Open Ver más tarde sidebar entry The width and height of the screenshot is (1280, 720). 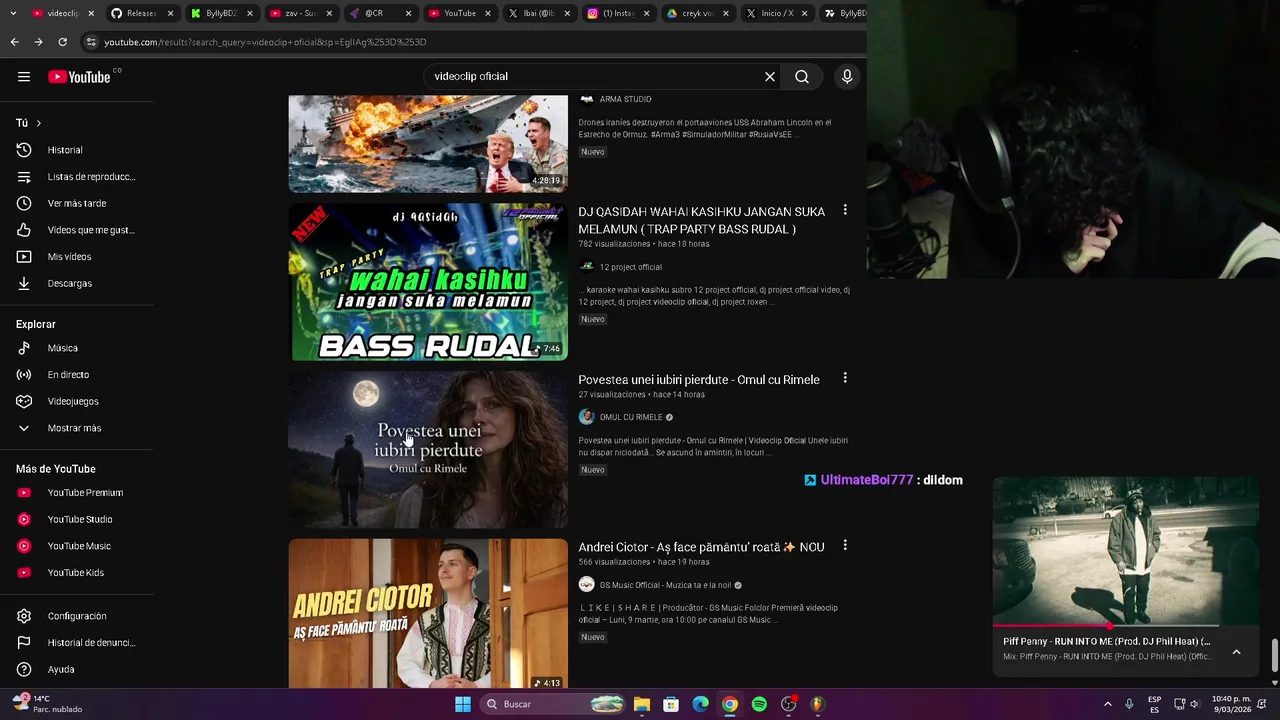(77, 203)
